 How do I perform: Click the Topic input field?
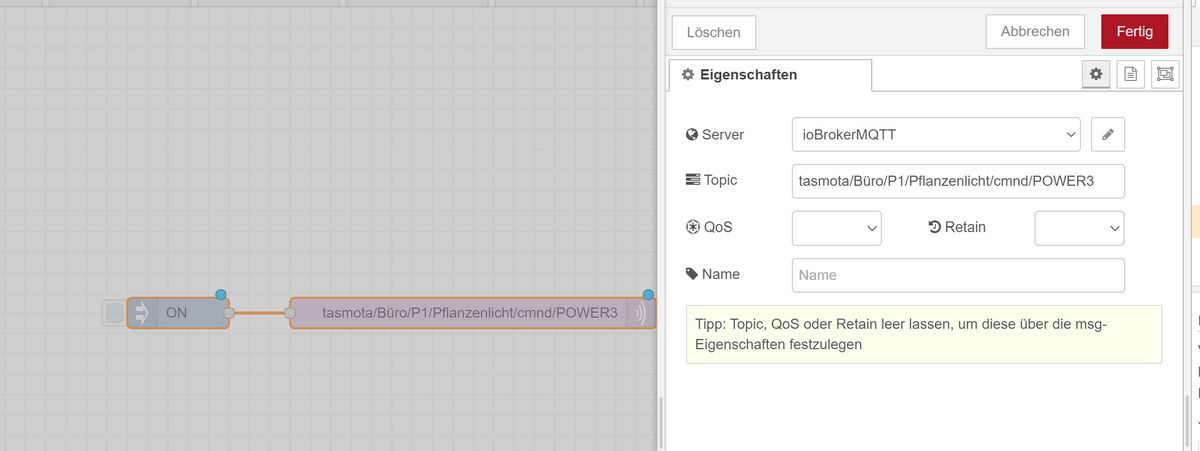(958, 181)
